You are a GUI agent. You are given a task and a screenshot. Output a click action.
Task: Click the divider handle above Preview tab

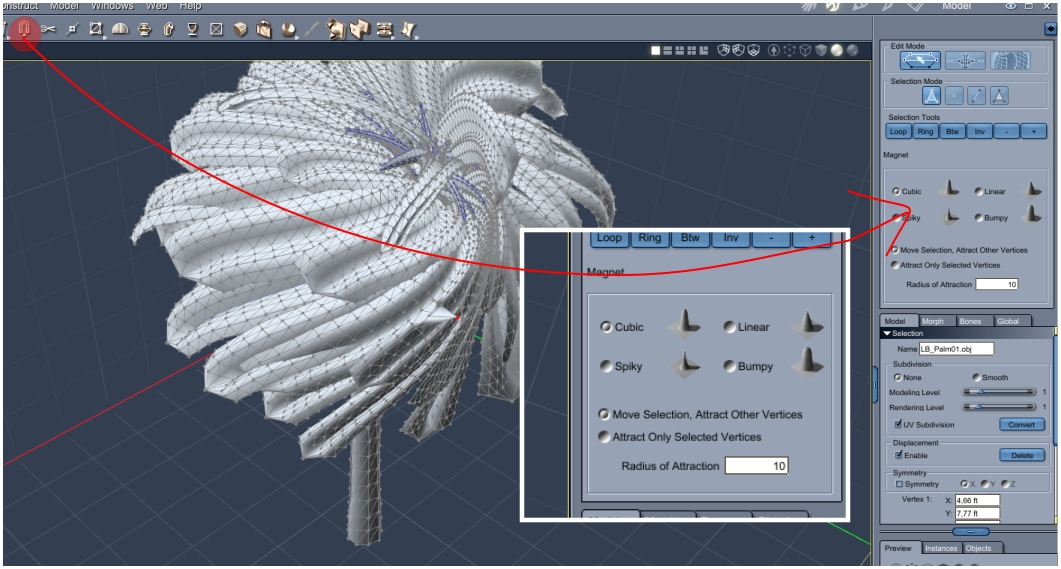(x=971, y=532)
